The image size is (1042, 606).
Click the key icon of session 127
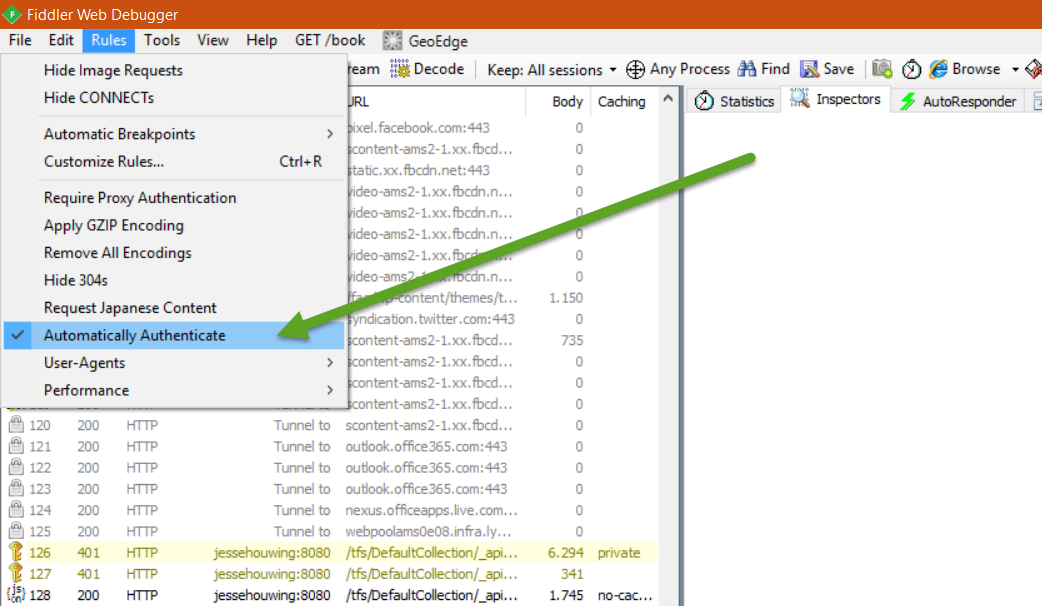(16, 573)
